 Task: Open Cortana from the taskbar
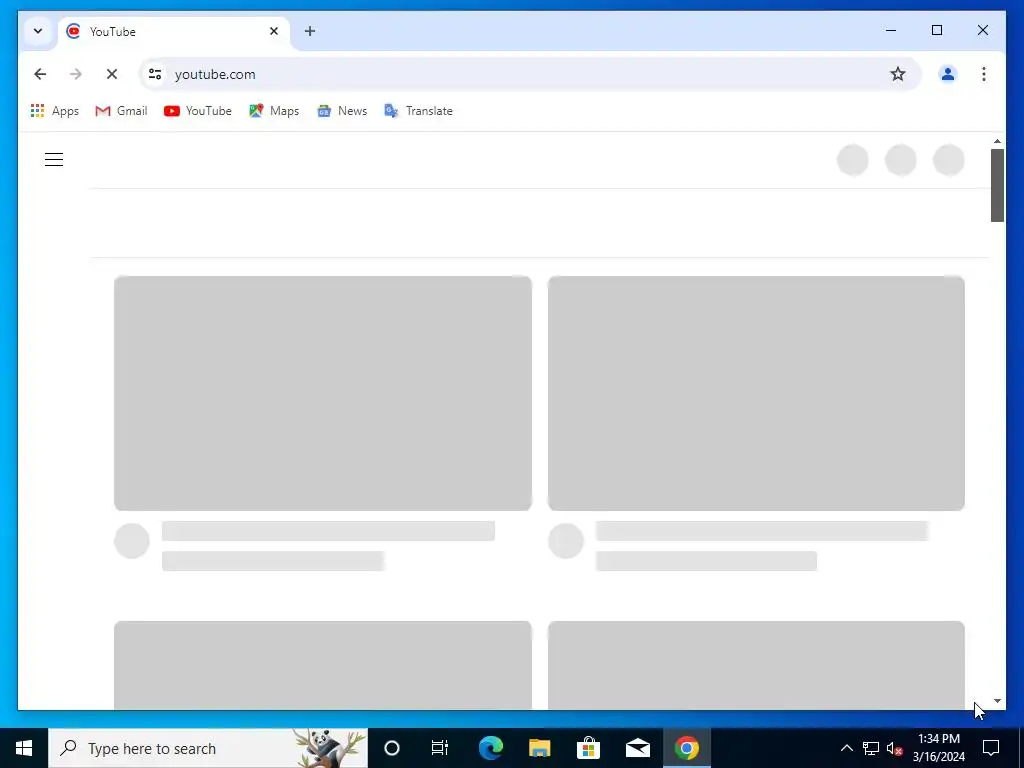click(x=392, y=748)
